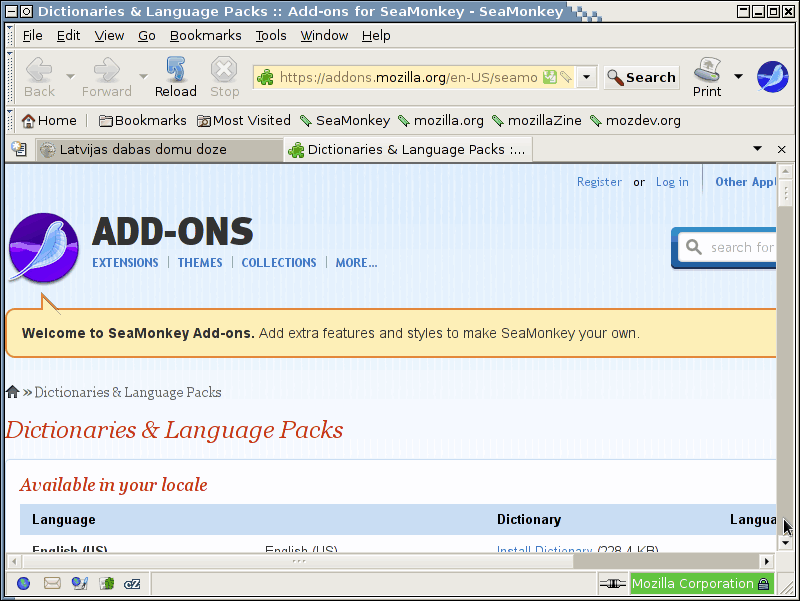
Task: Click the SeaMonkey throbber logo
Action: click(772, 77)
